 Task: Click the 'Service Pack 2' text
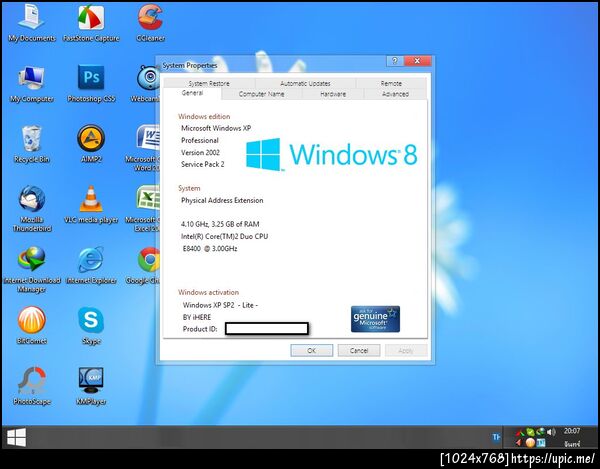coord(203,164)
